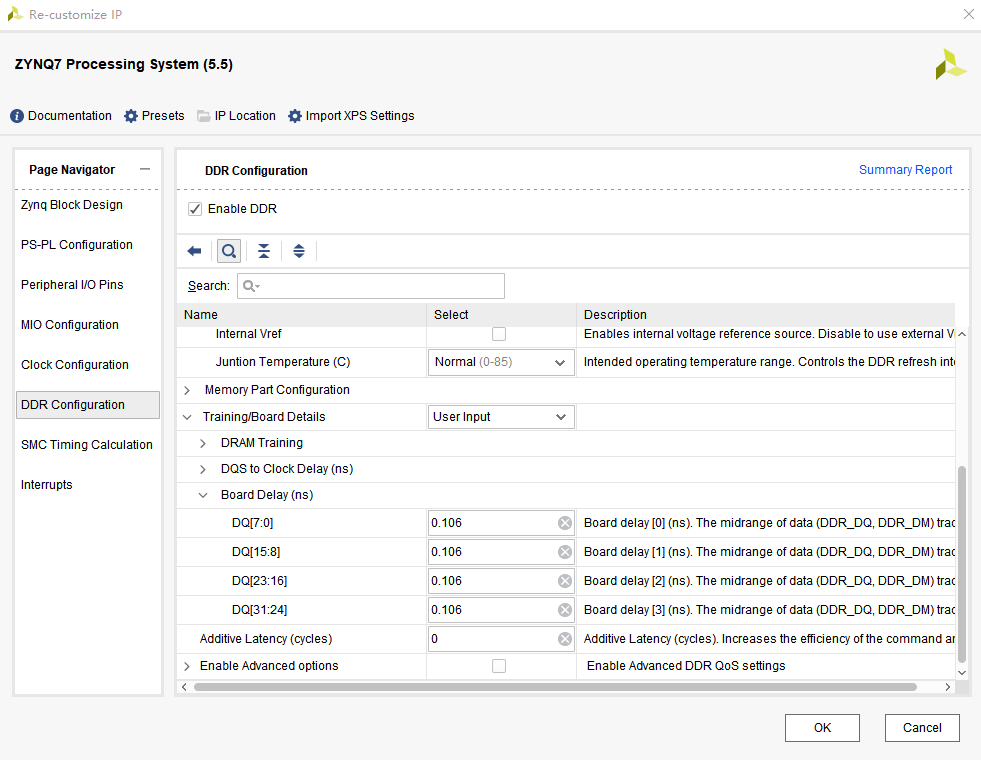Clear the DQ[7:0] board delay value

point(565,523)
